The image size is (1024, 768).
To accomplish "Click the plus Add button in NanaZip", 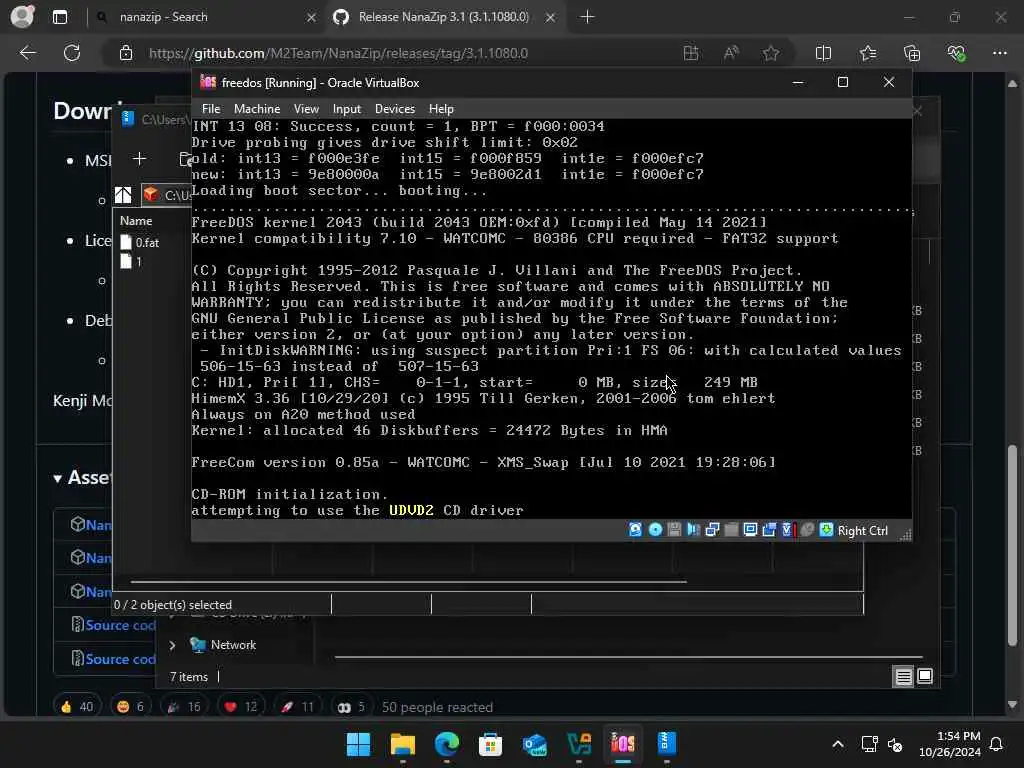I will (x=139, y=159).
